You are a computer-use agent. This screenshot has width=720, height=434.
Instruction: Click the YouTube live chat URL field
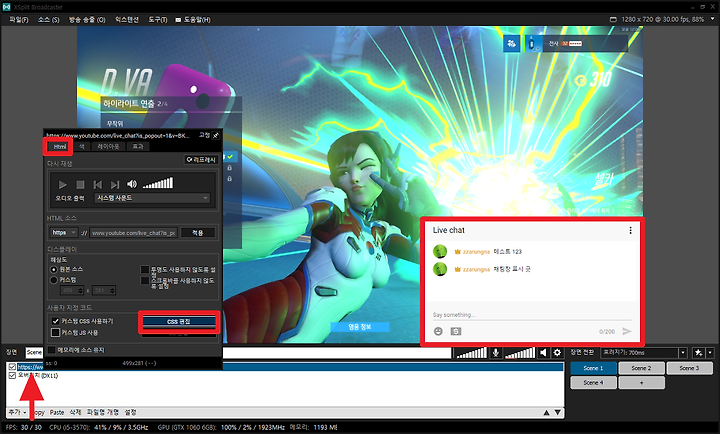pyautogui.click(x=133, y=233)
